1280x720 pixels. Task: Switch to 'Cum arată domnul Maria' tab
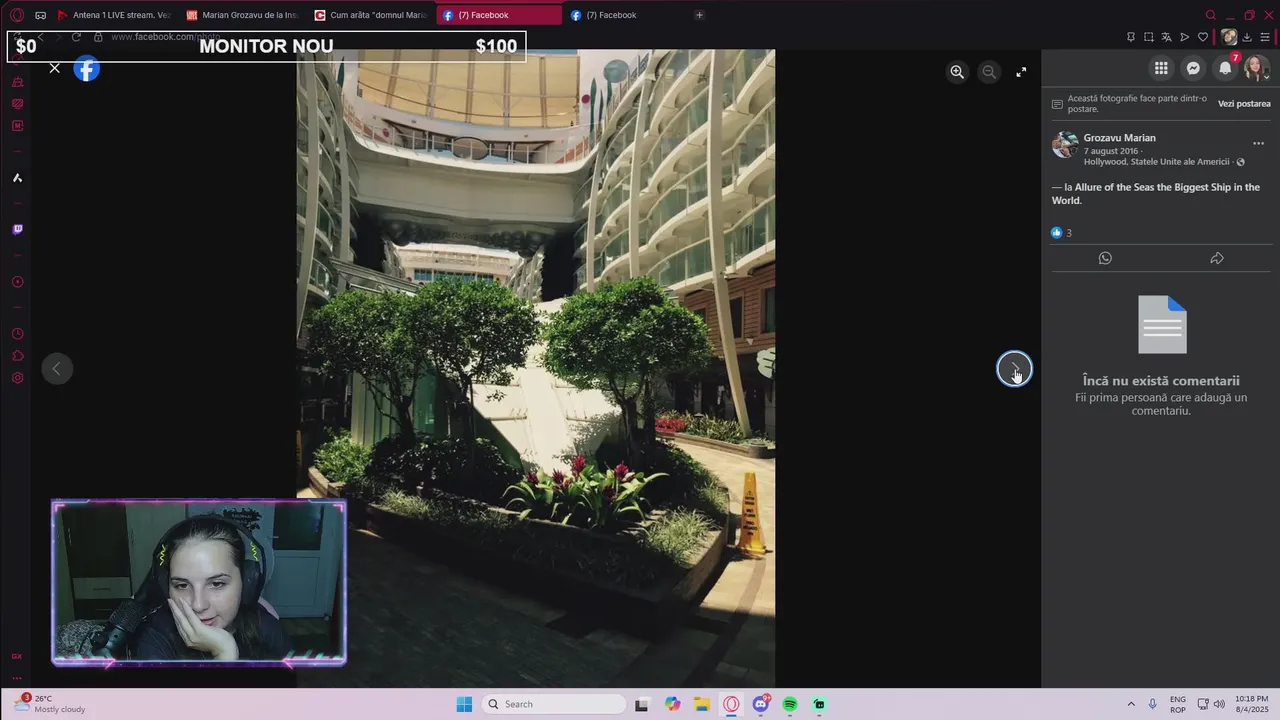click(370, 15)
